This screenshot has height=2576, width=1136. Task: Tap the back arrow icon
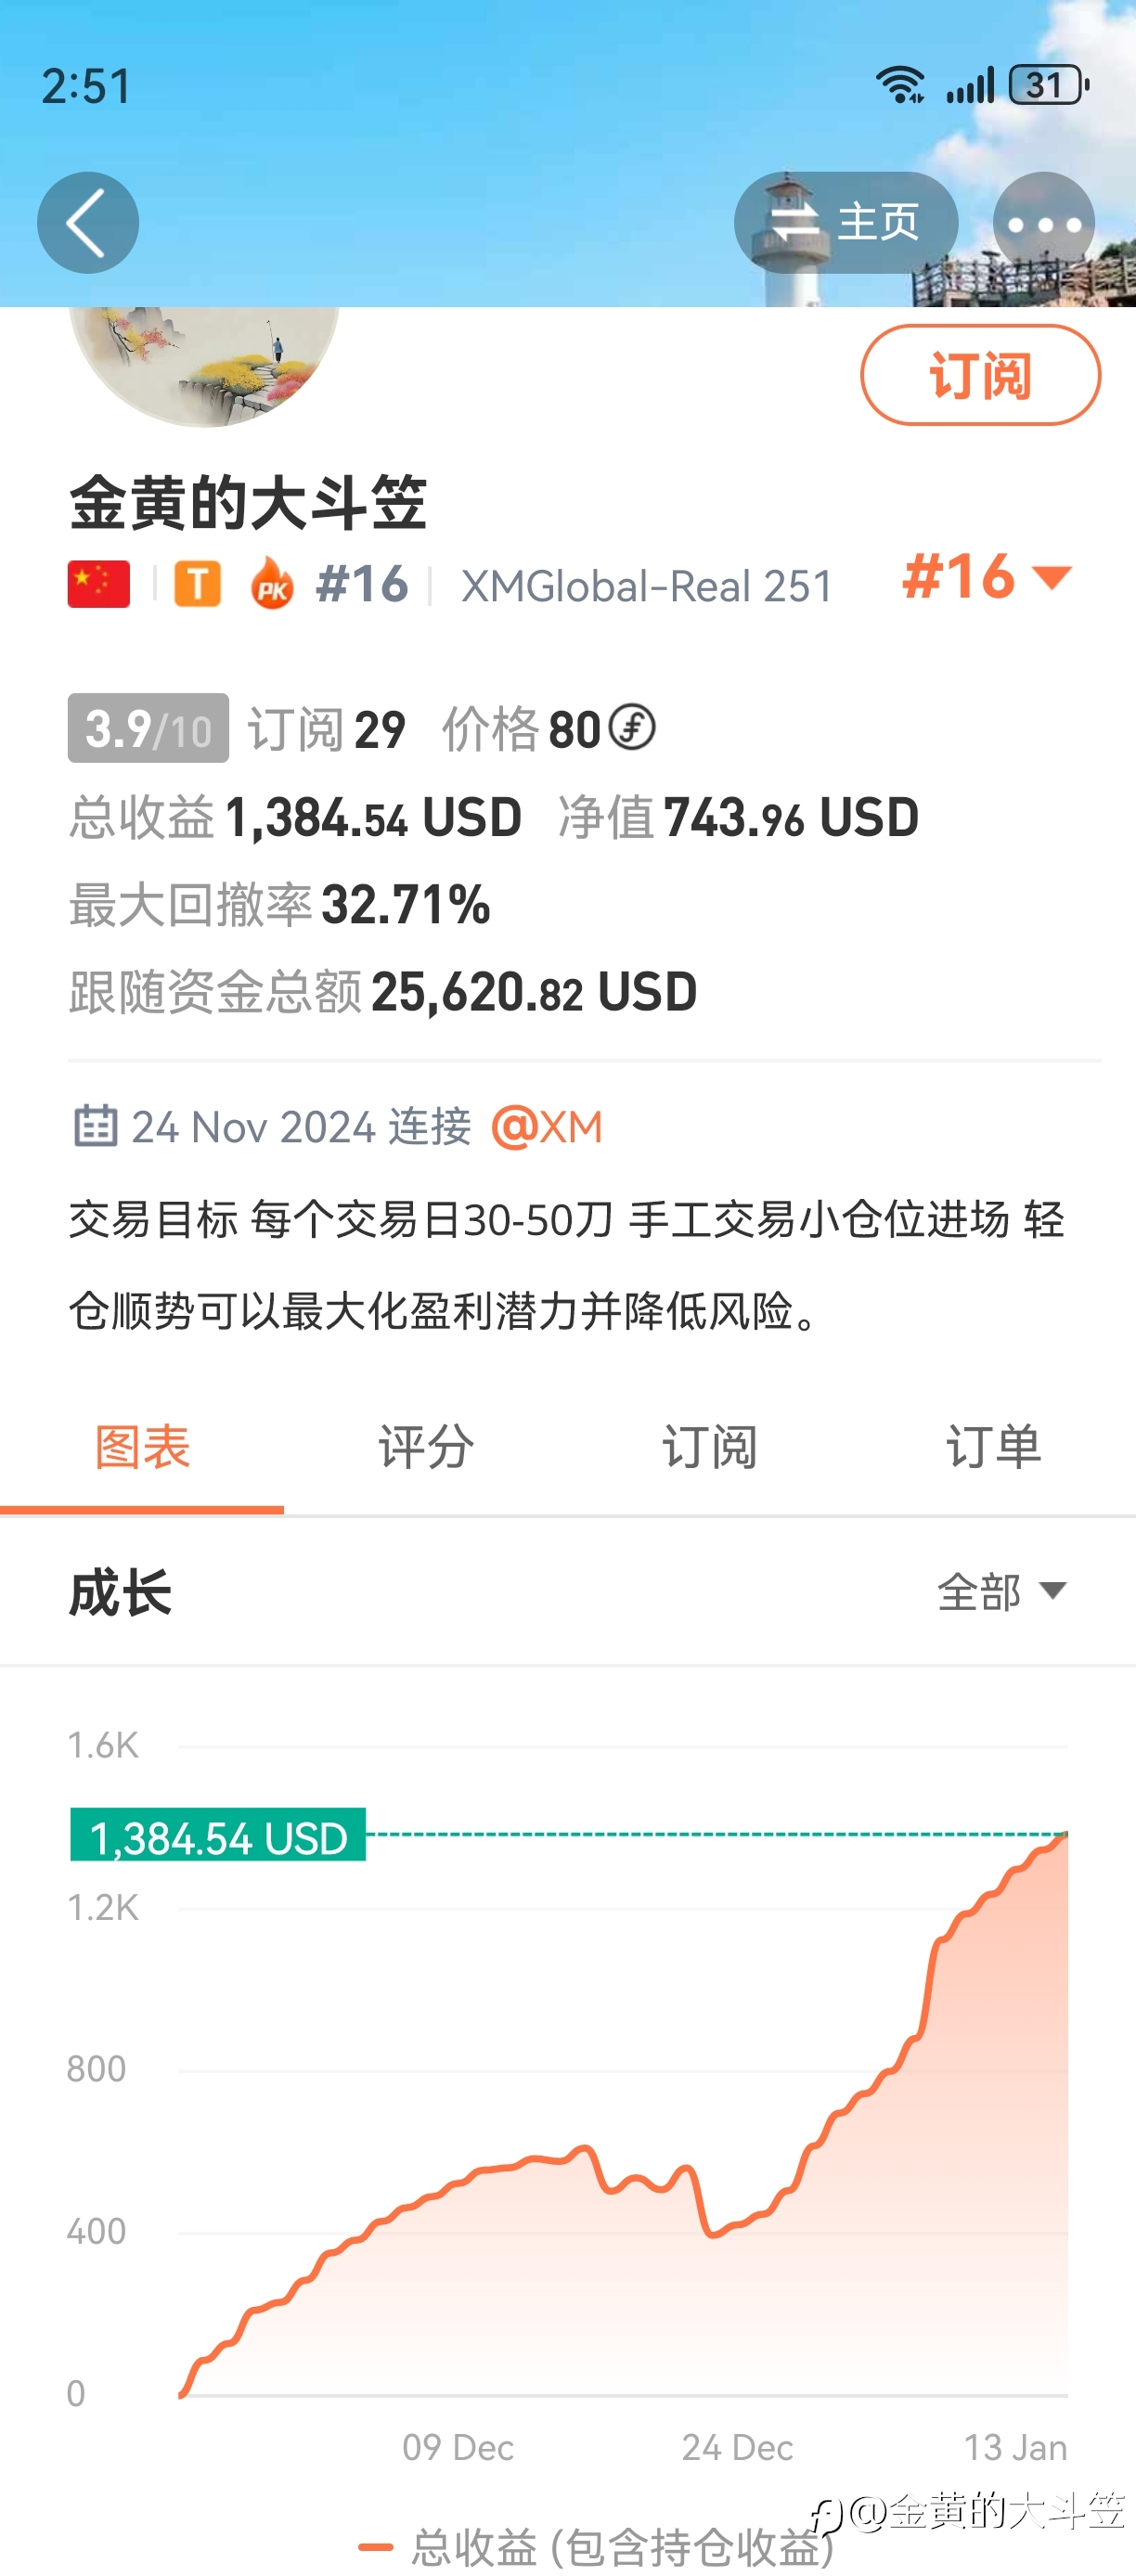(x=88, y=222)
